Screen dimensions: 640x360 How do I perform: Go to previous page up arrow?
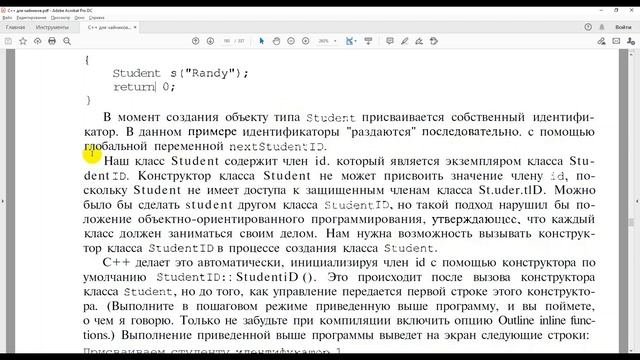[x=196, y=41]
